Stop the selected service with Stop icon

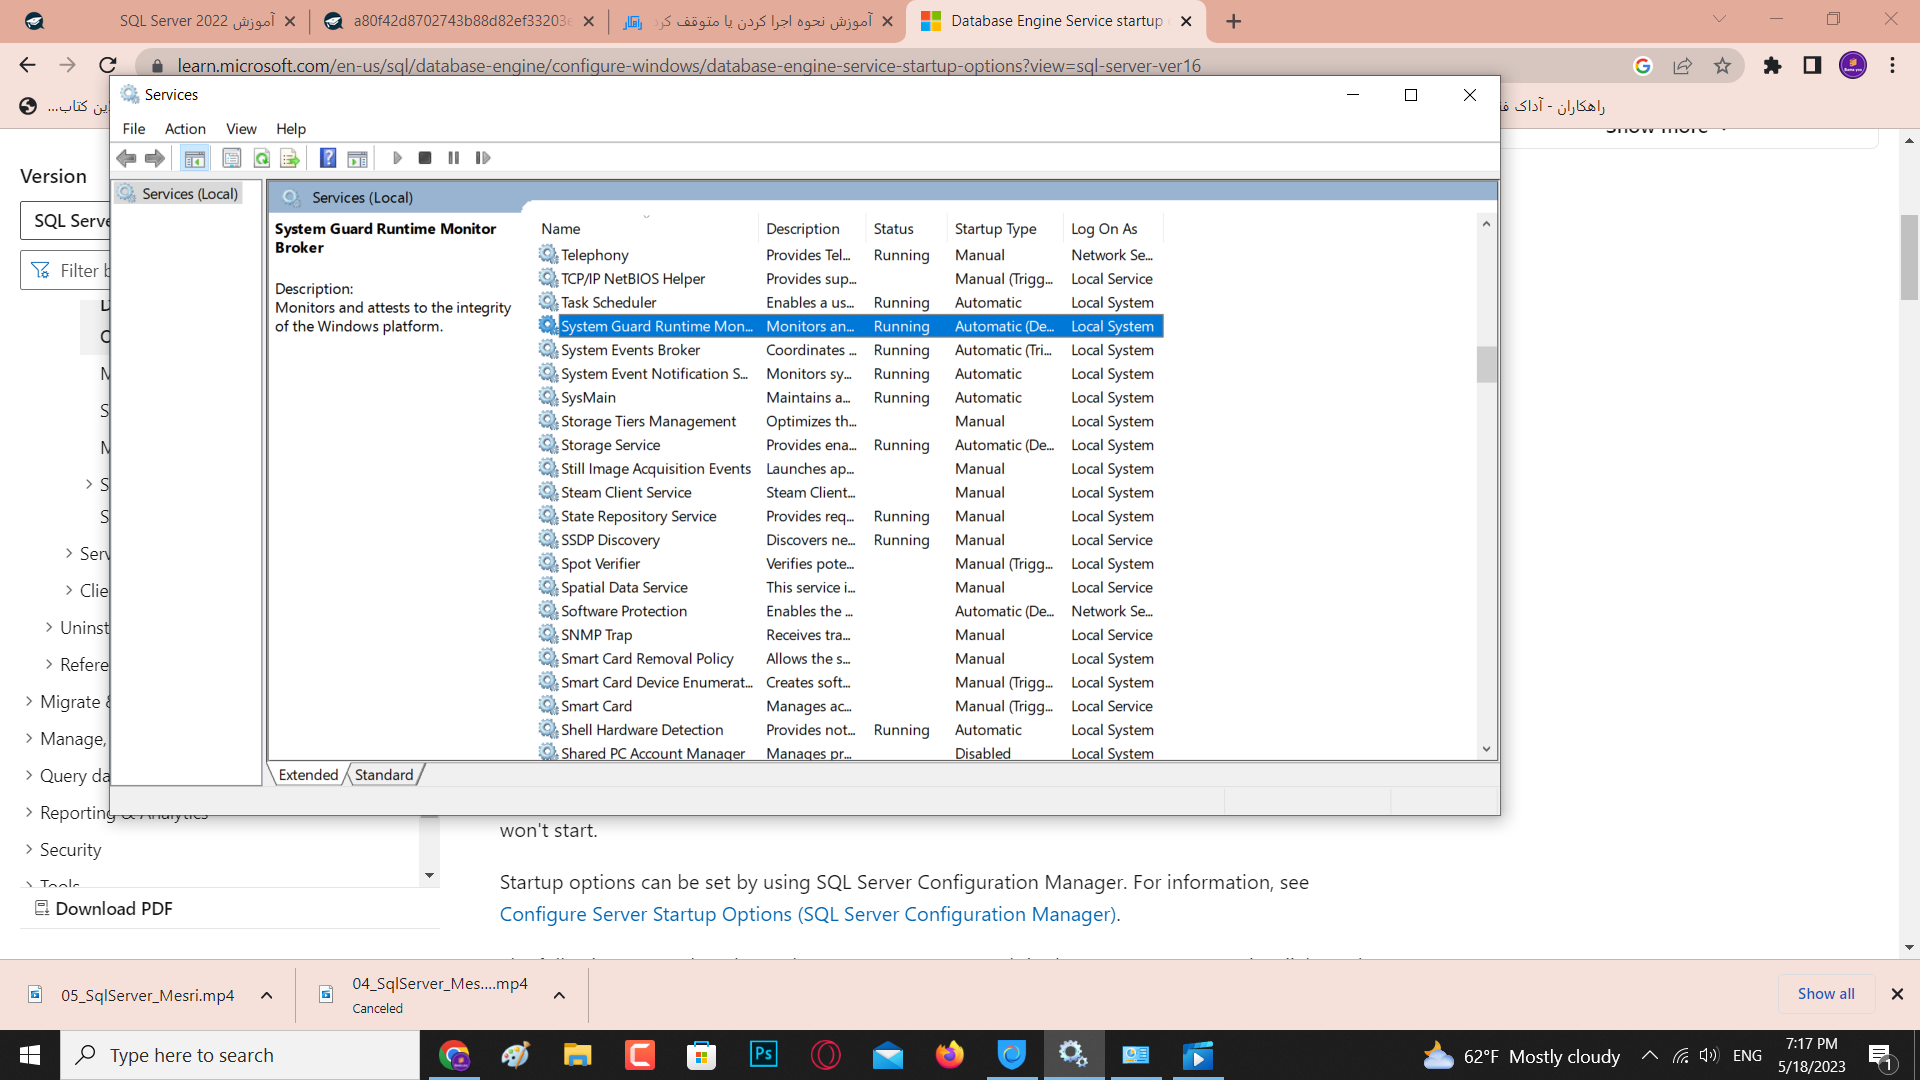pyautogui.click(x=425, y=158)
